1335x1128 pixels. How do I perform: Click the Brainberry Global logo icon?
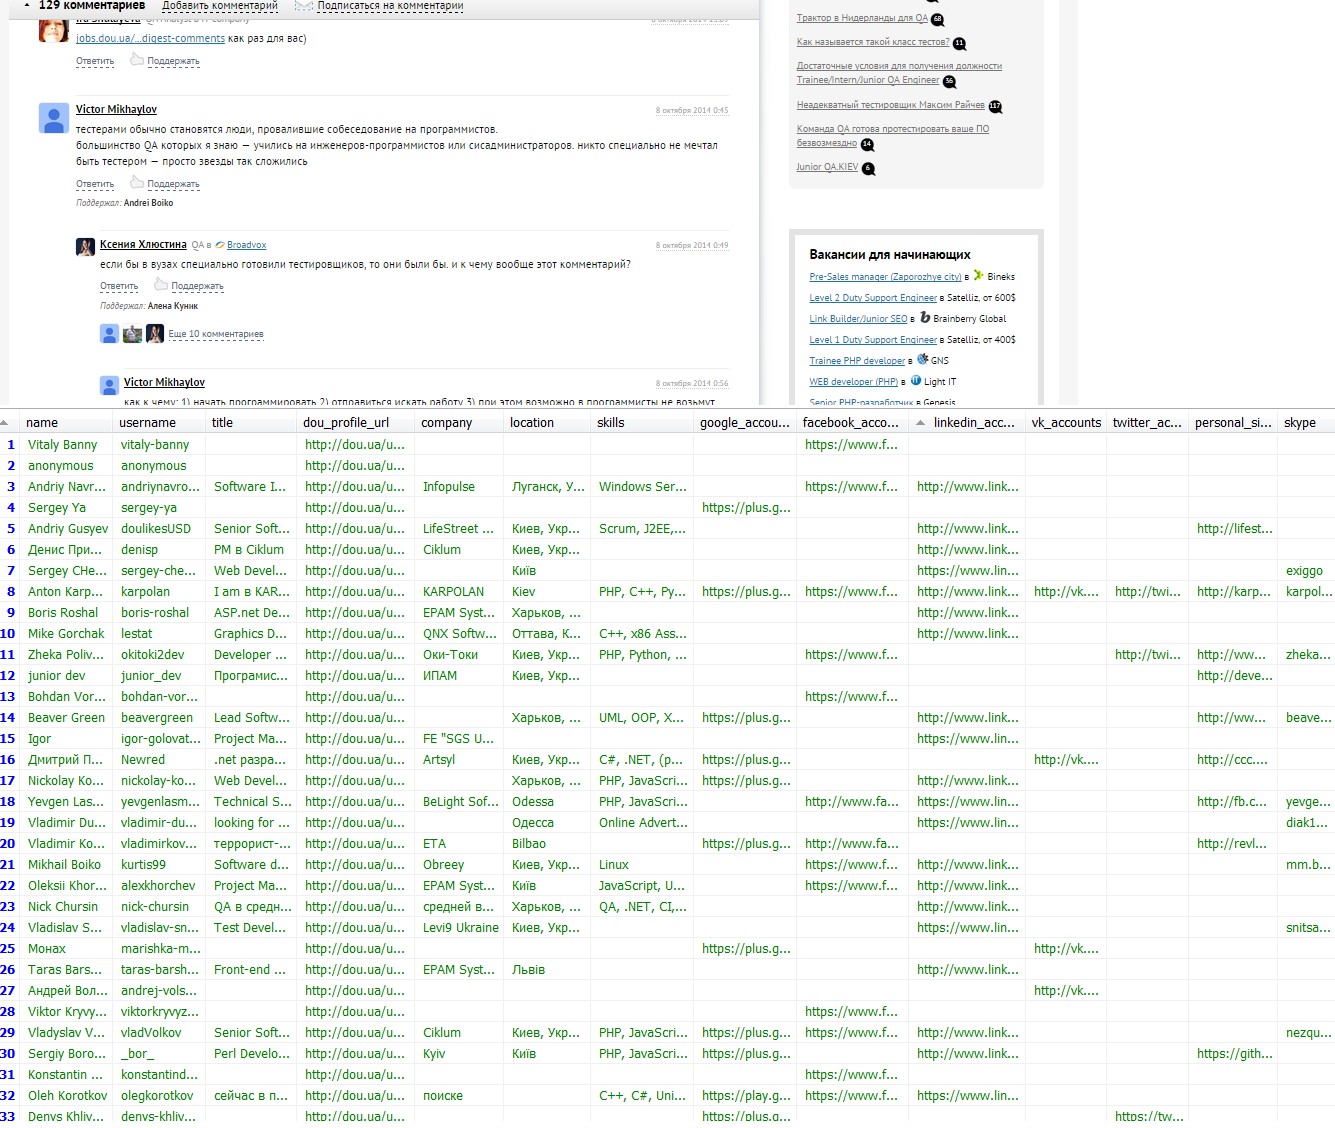point(925,318)
